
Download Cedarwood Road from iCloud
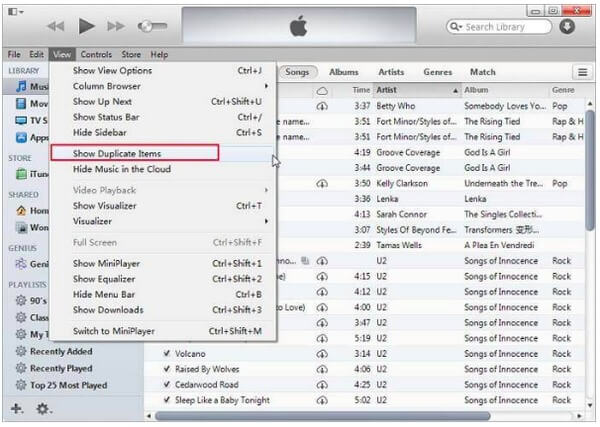coord(322,385)
